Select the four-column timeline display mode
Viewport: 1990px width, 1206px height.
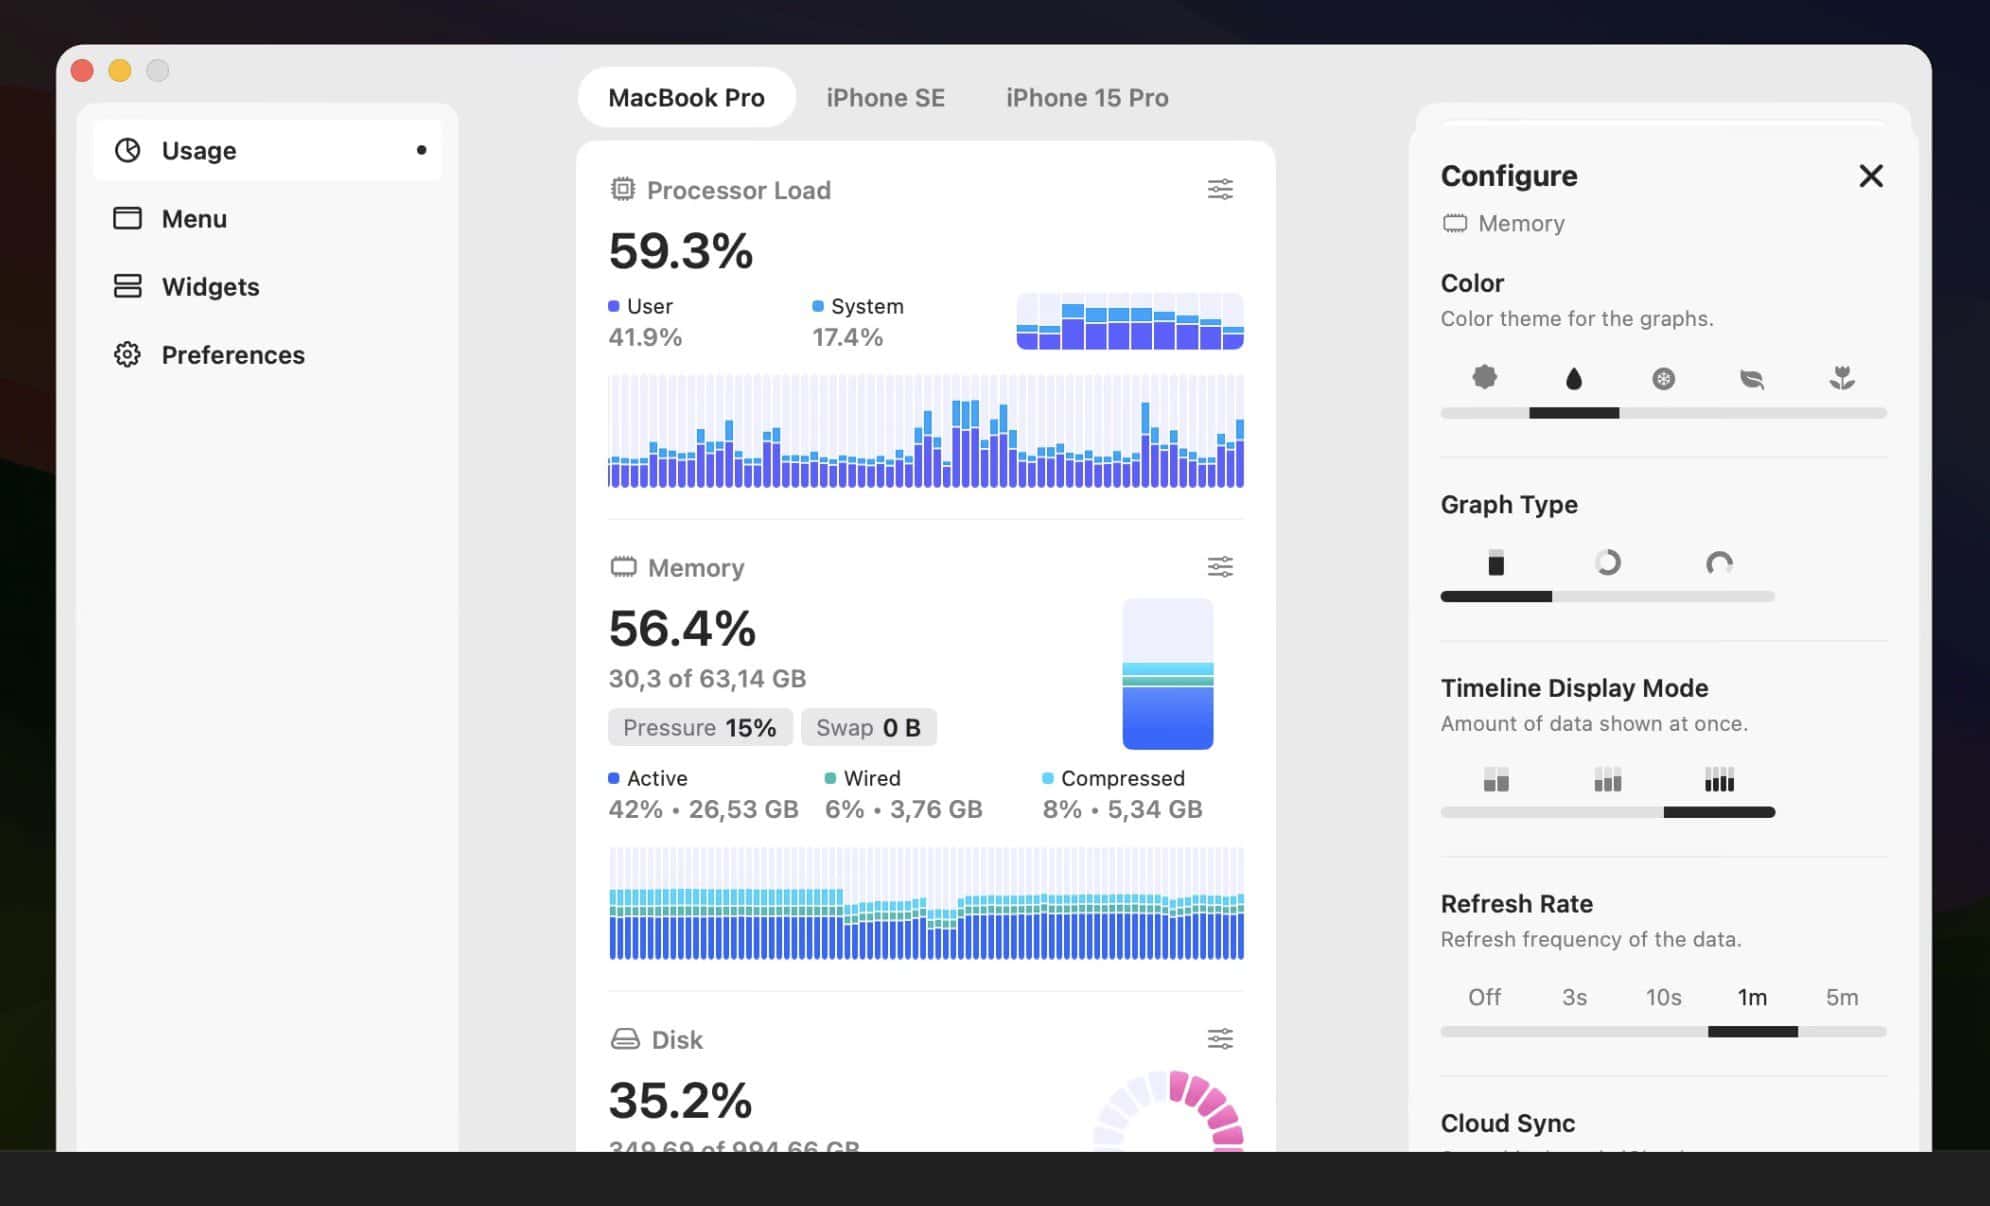(1719, 779)
